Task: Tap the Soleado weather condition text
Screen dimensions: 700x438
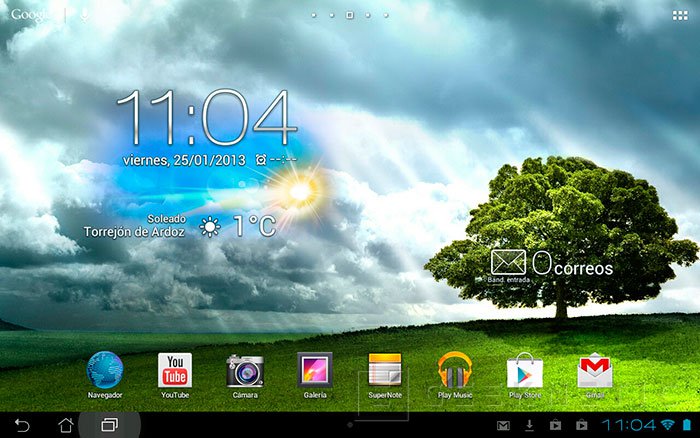Action: (x=167, y=219)
